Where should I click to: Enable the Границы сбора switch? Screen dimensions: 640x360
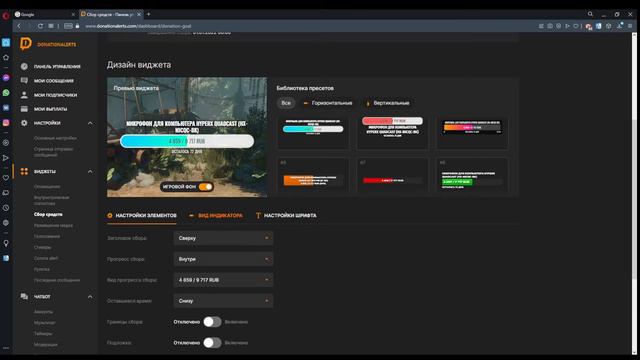coord(212,322)
